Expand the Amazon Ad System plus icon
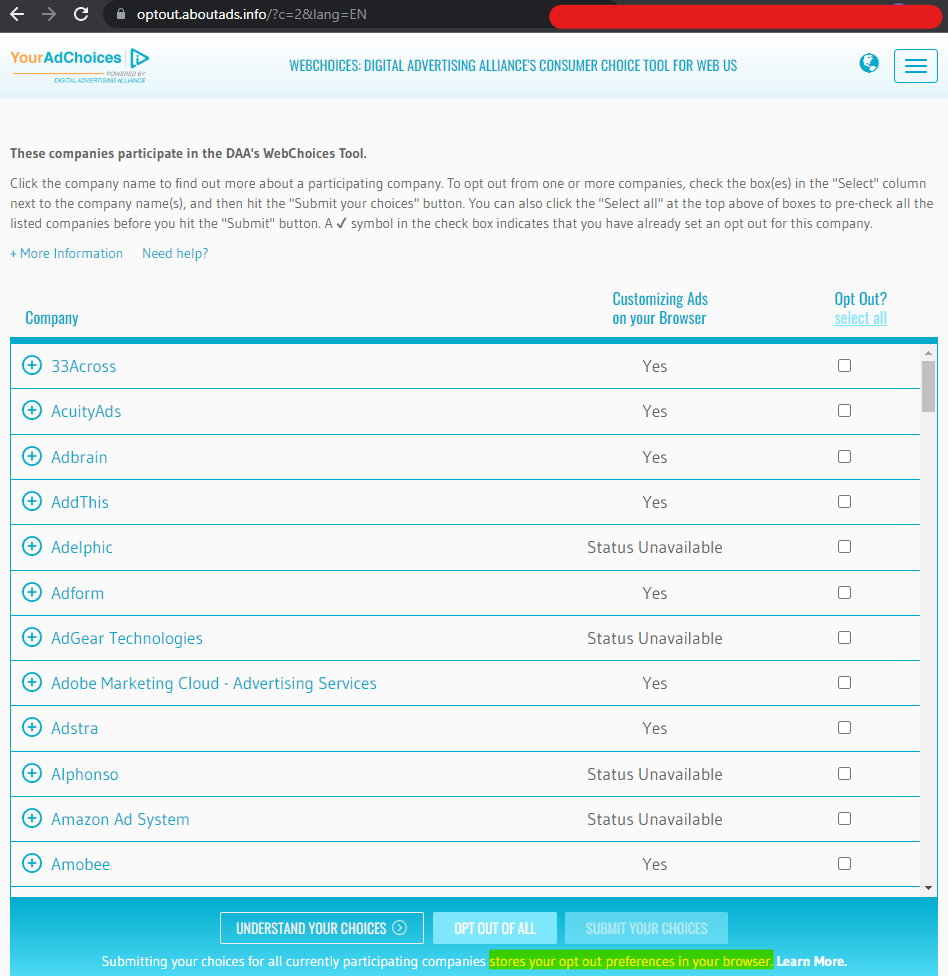 pos(32,818)
